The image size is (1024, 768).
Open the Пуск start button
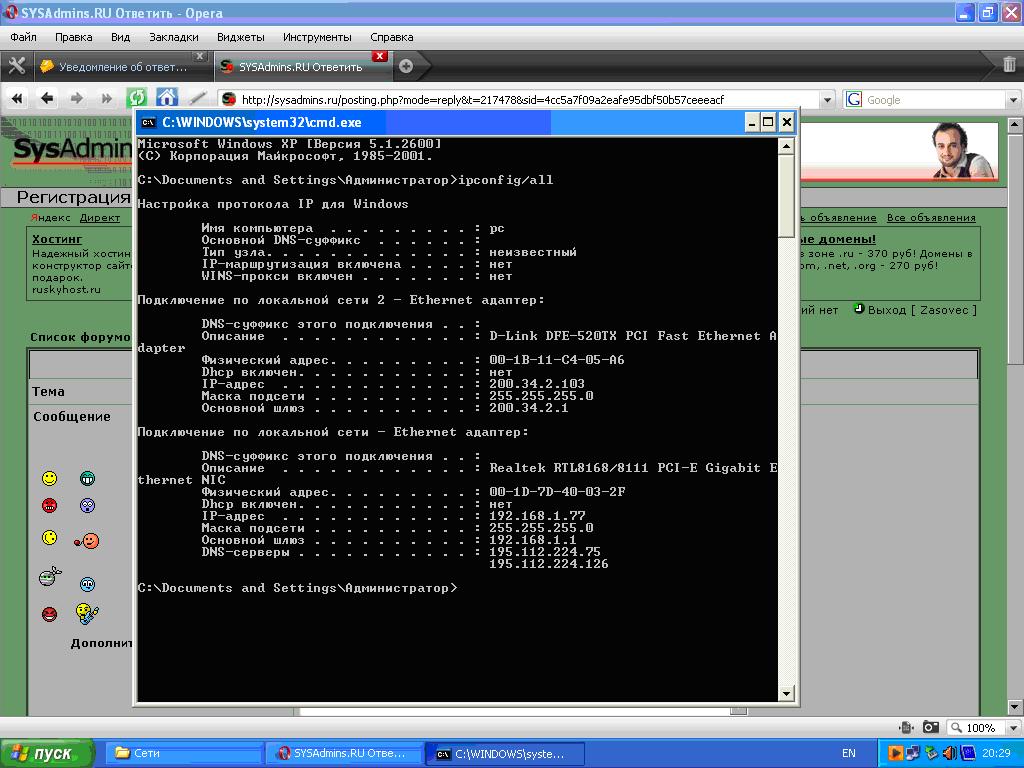click(46, 754)
